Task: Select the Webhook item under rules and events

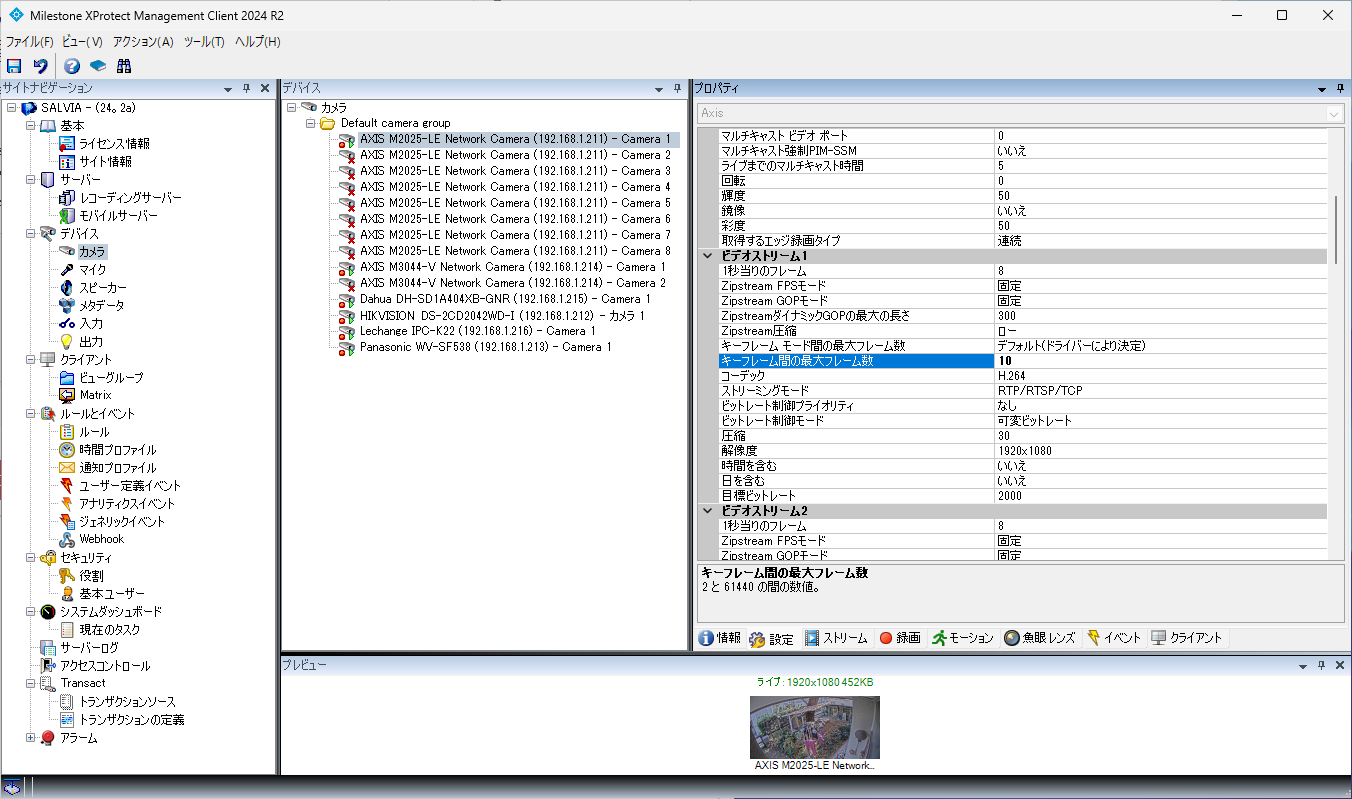Action: point(101,539)
